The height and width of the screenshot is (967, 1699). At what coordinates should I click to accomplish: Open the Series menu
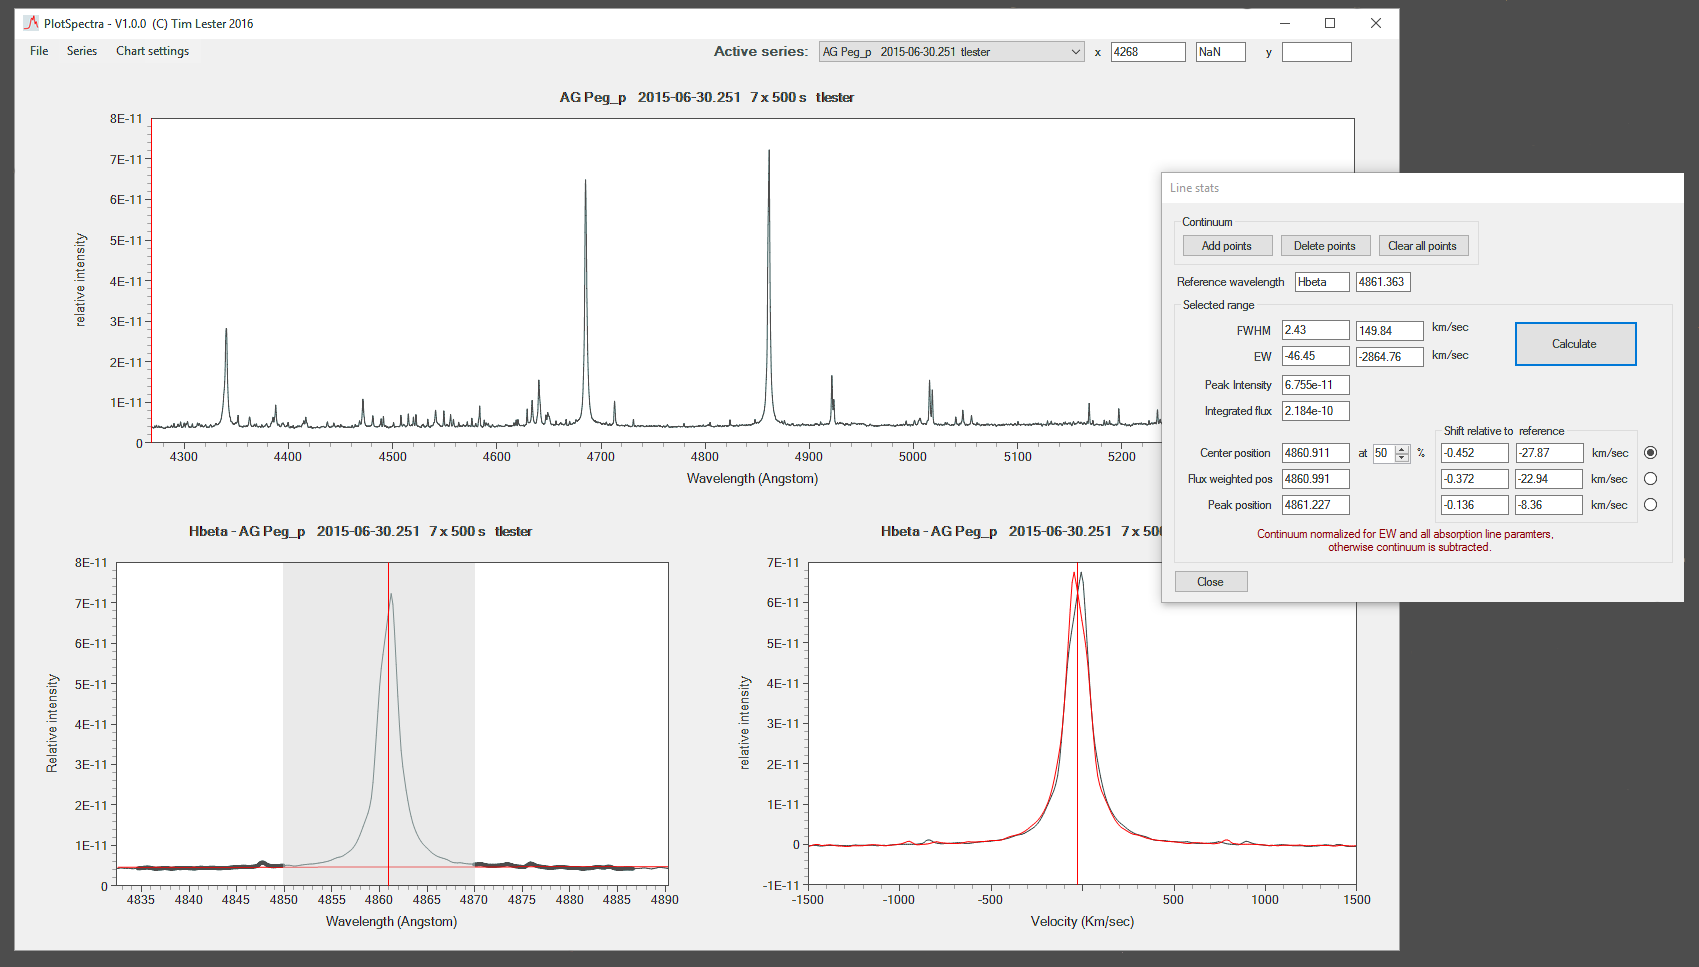click(82, 51)
